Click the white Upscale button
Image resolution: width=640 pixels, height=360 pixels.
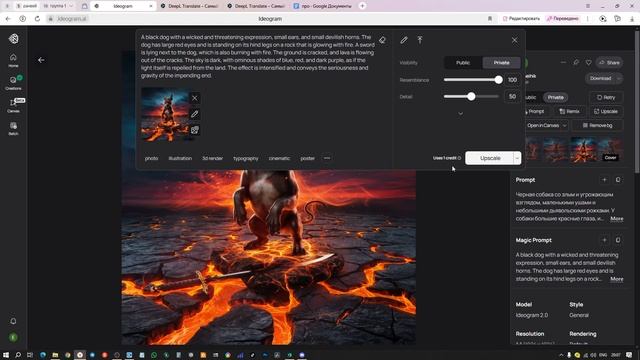point(489,158)
